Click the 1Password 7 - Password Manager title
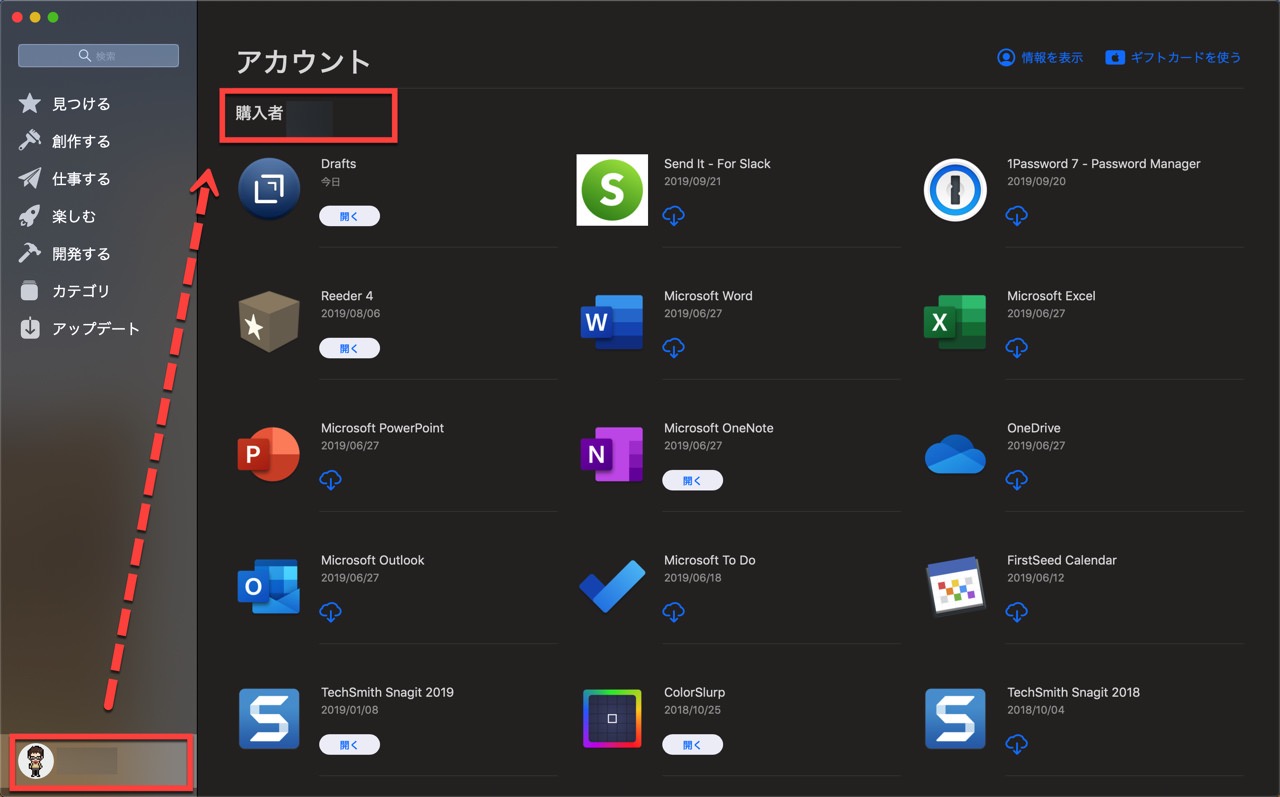This screenshot has width=1280, height=797. coord(1103,164)
